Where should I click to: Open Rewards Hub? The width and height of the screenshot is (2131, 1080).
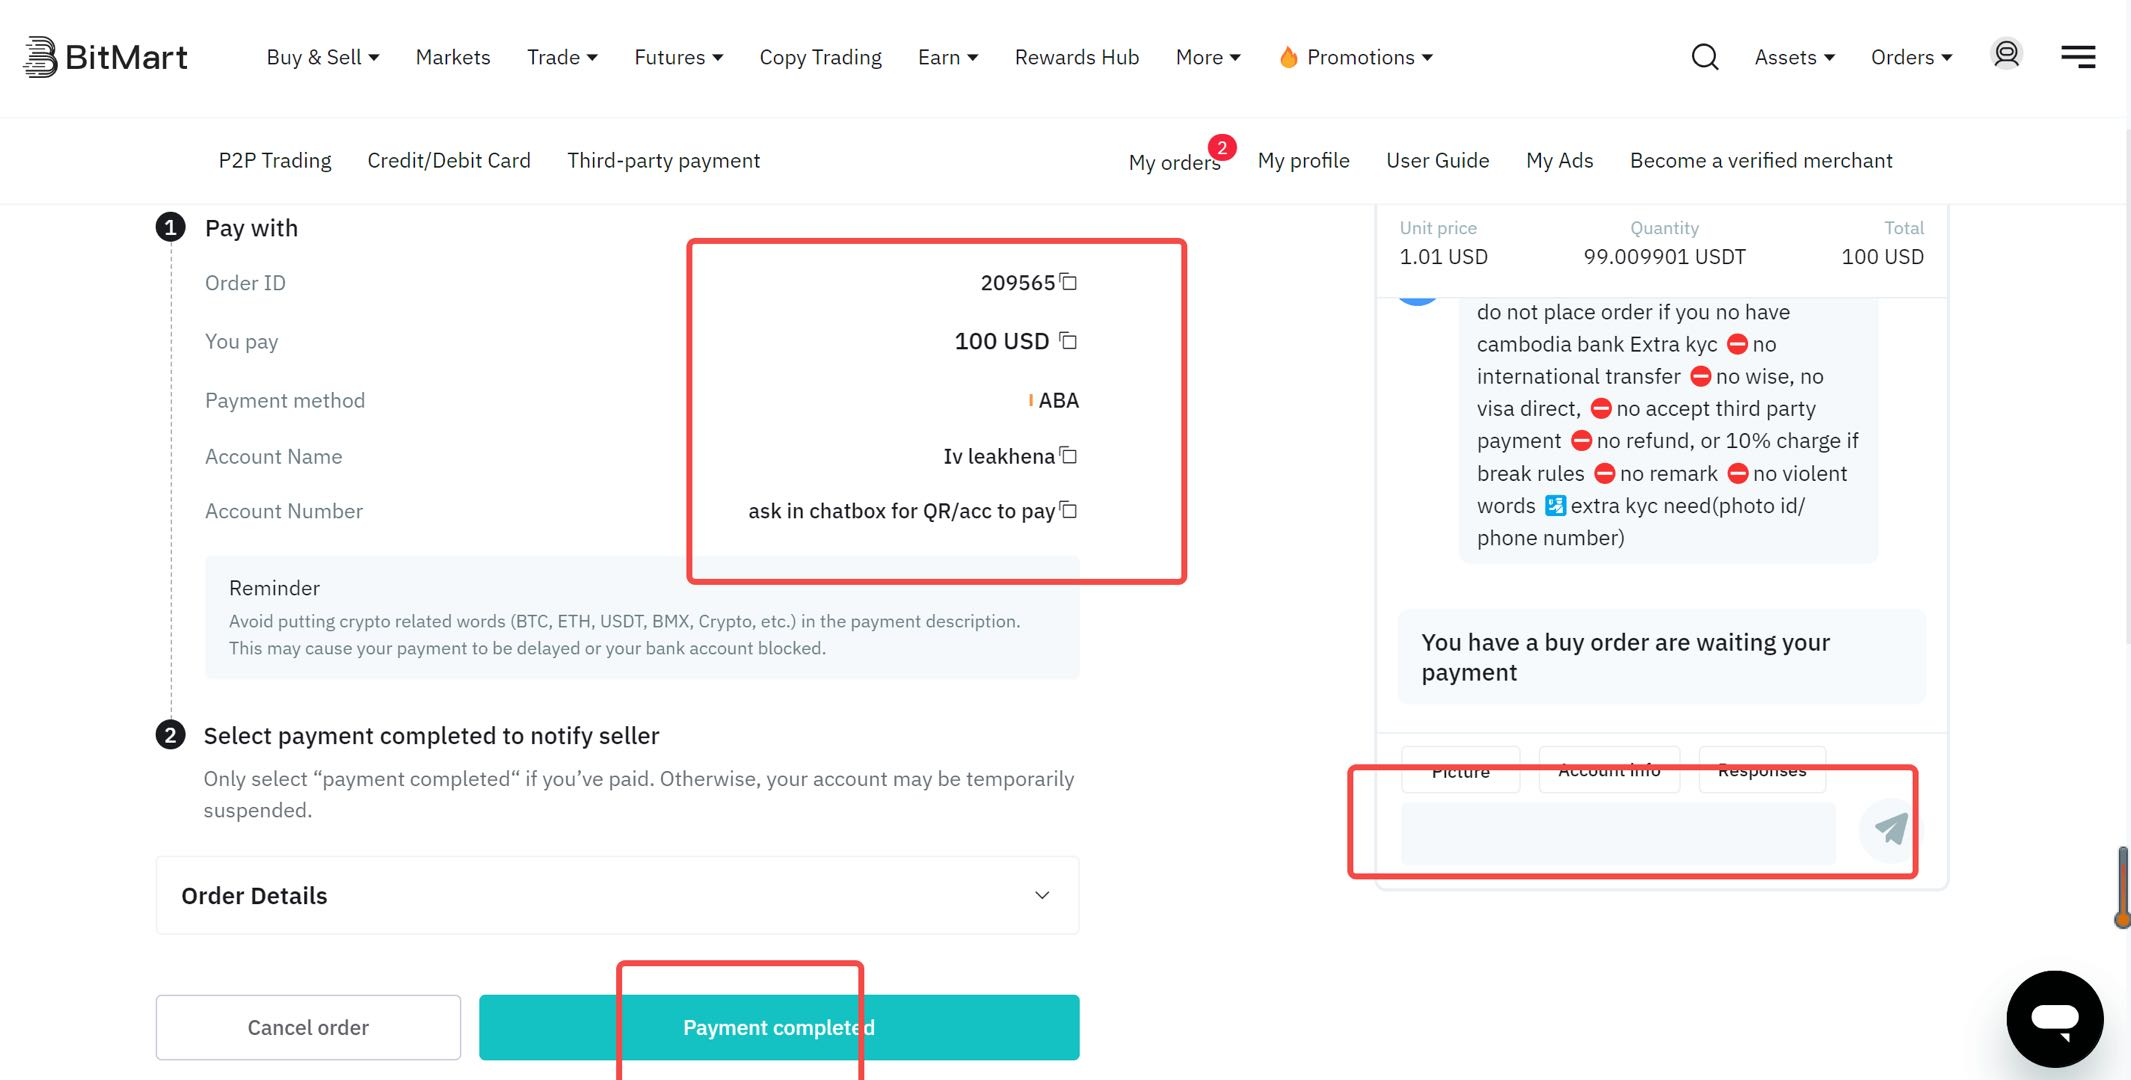(x=1077, y=57)
